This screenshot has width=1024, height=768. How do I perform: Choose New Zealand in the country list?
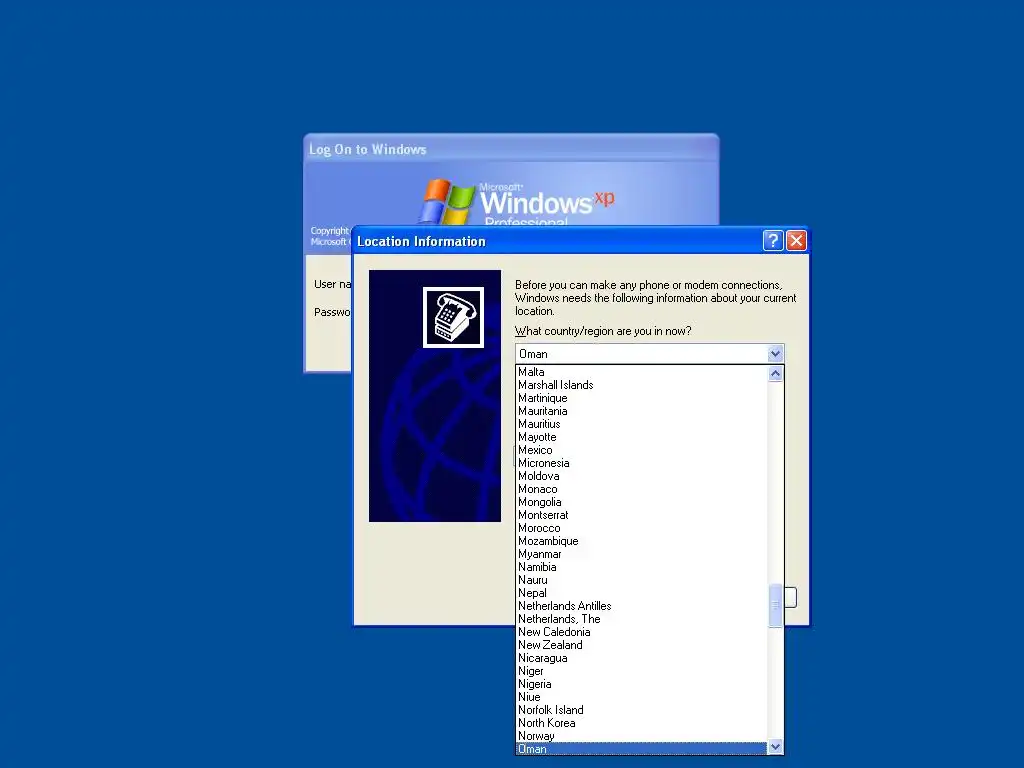(641, 645)
